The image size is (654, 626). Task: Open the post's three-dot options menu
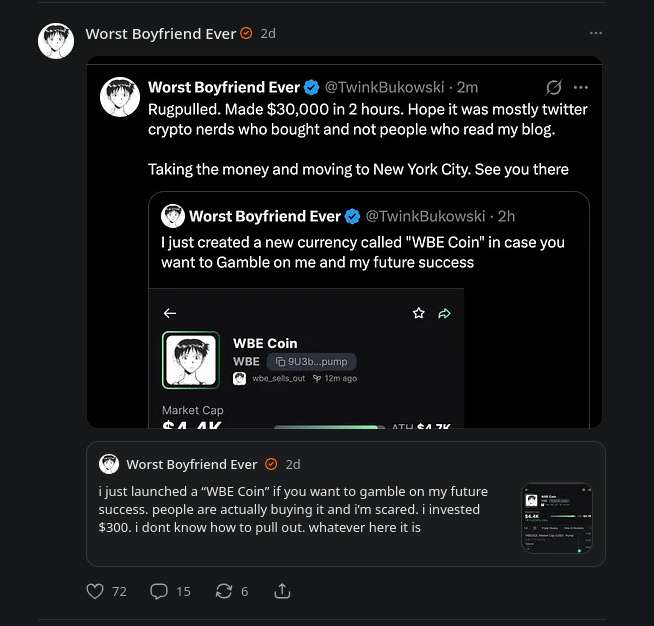[x=596, y=33]
